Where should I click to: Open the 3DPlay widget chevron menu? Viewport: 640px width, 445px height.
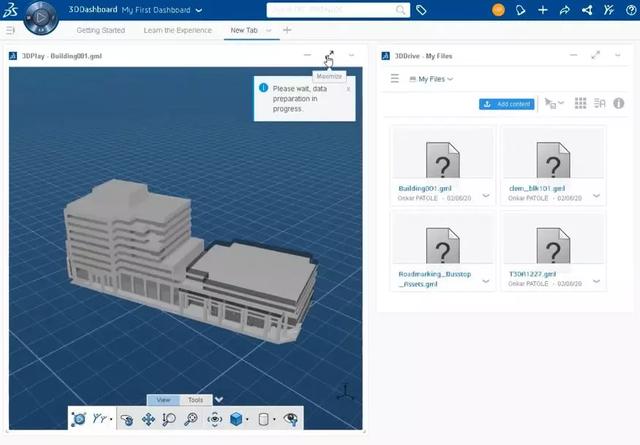[x=351, y=55]
